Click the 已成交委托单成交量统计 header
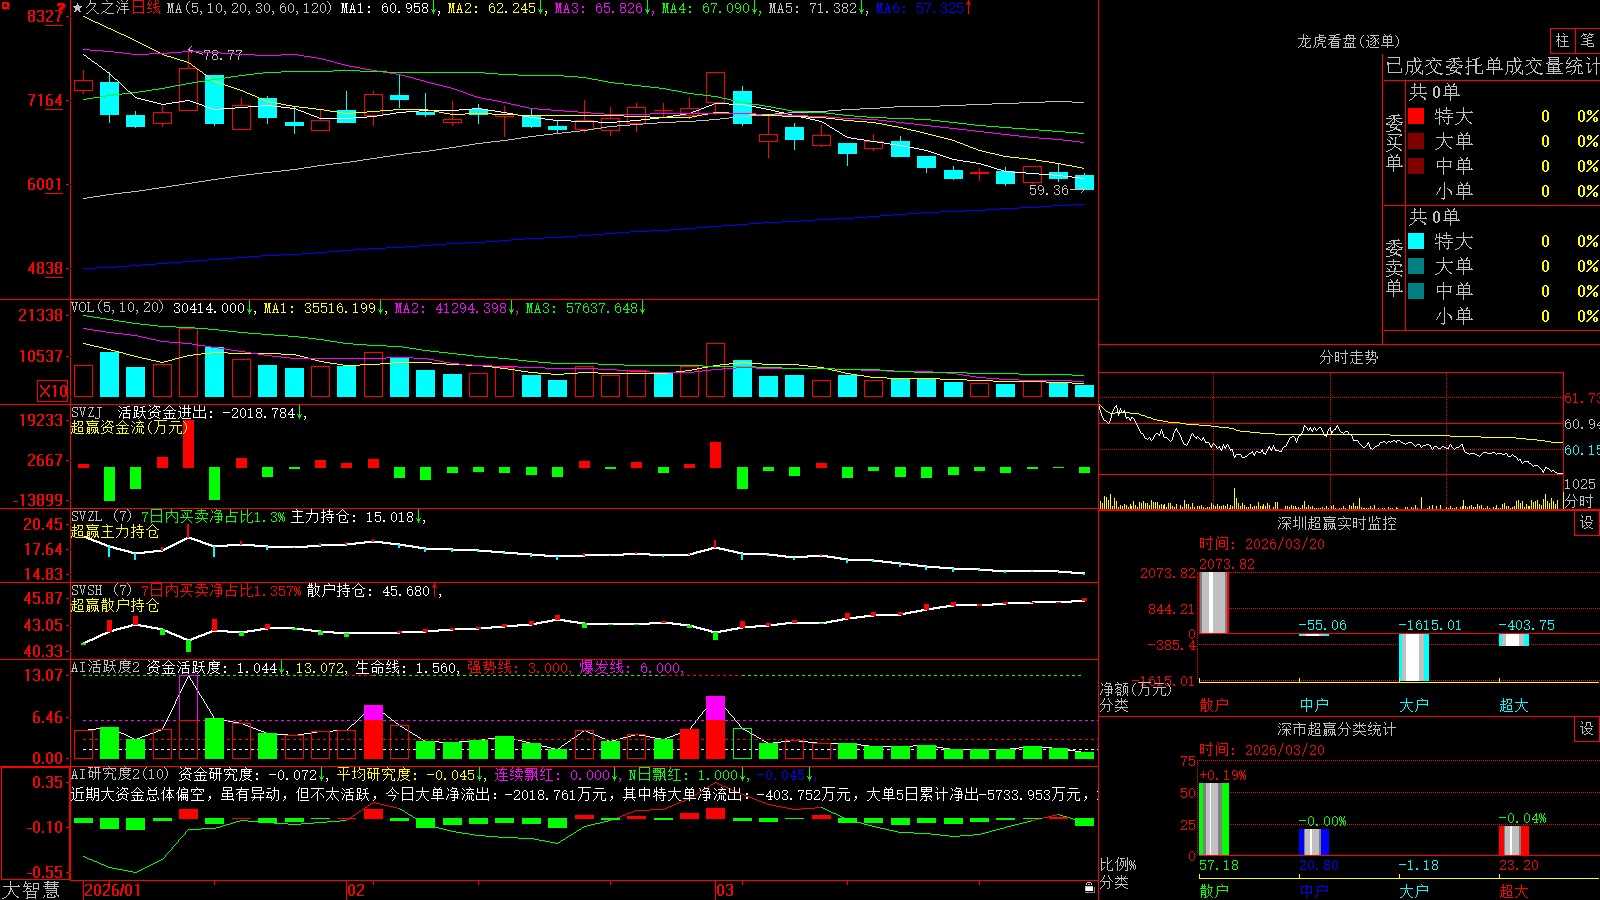The width and height of the screenshot is (1600, 900). point(1492,66)
